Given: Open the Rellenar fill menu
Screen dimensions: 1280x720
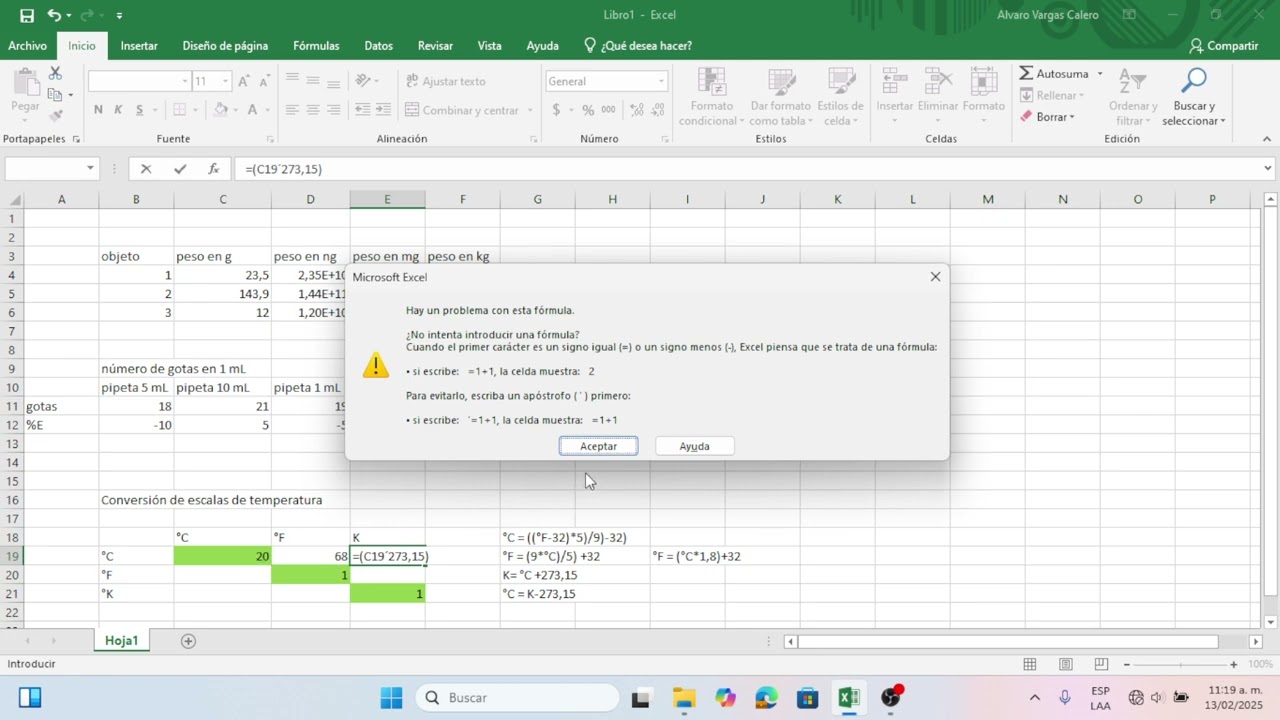Looking at the screenshot, I should [1051, 95].
